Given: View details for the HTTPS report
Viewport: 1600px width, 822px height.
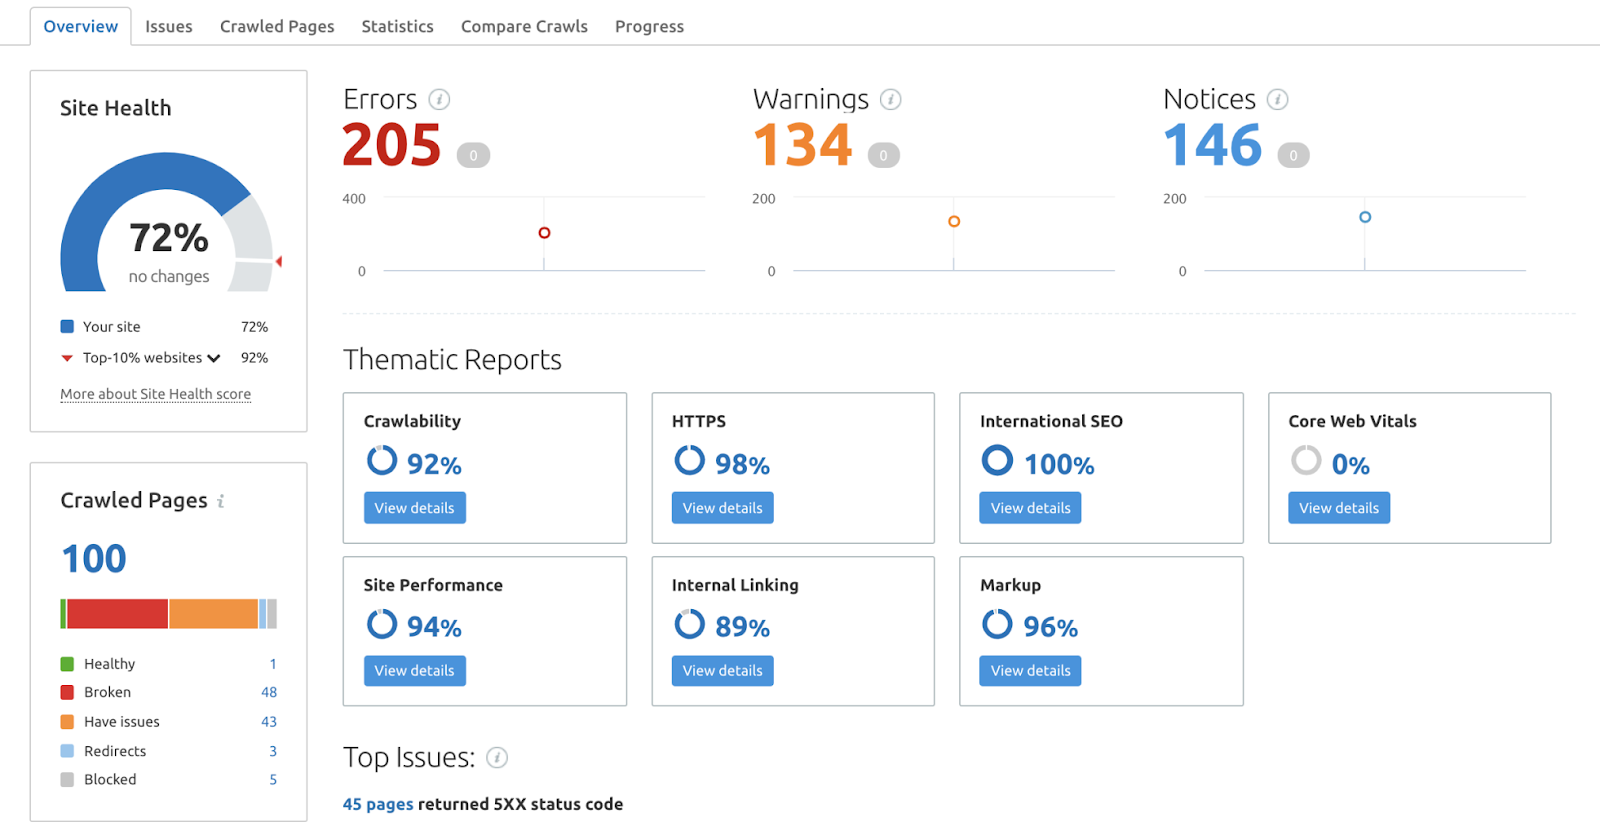Looking at the screenshot, I should (722, 508).
